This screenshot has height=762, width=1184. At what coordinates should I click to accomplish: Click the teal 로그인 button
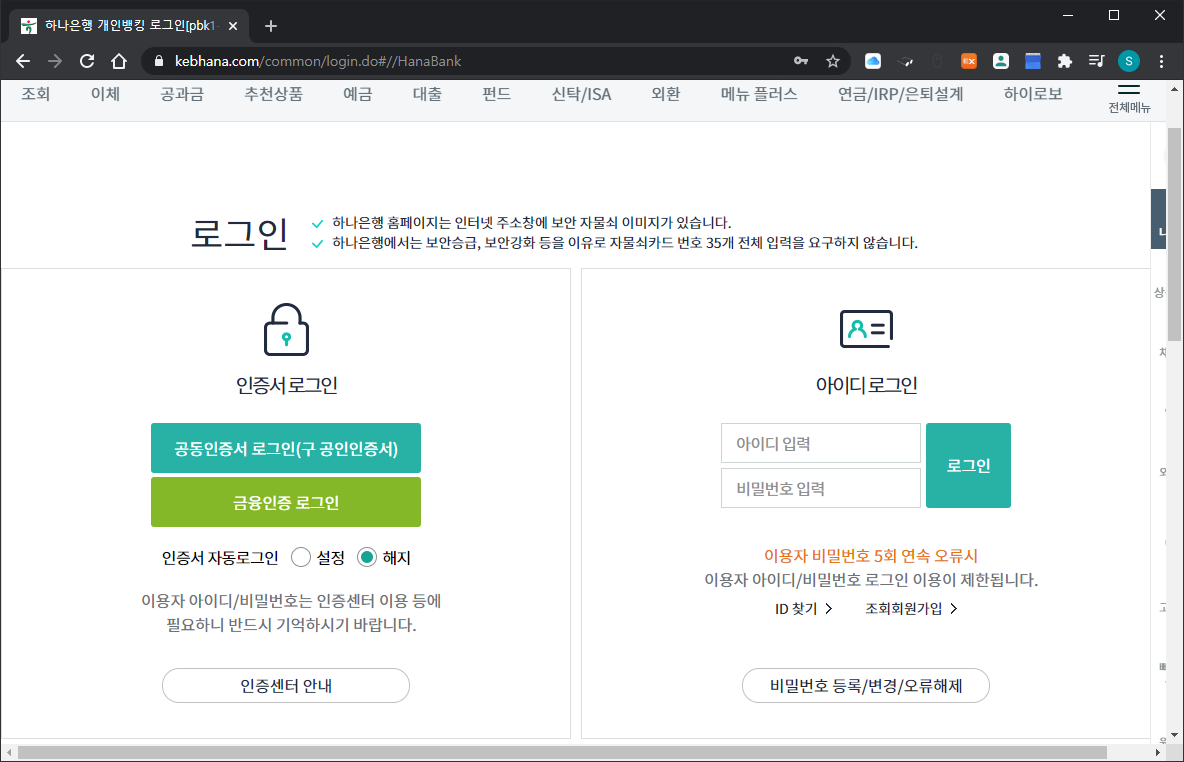click(968, 466)
